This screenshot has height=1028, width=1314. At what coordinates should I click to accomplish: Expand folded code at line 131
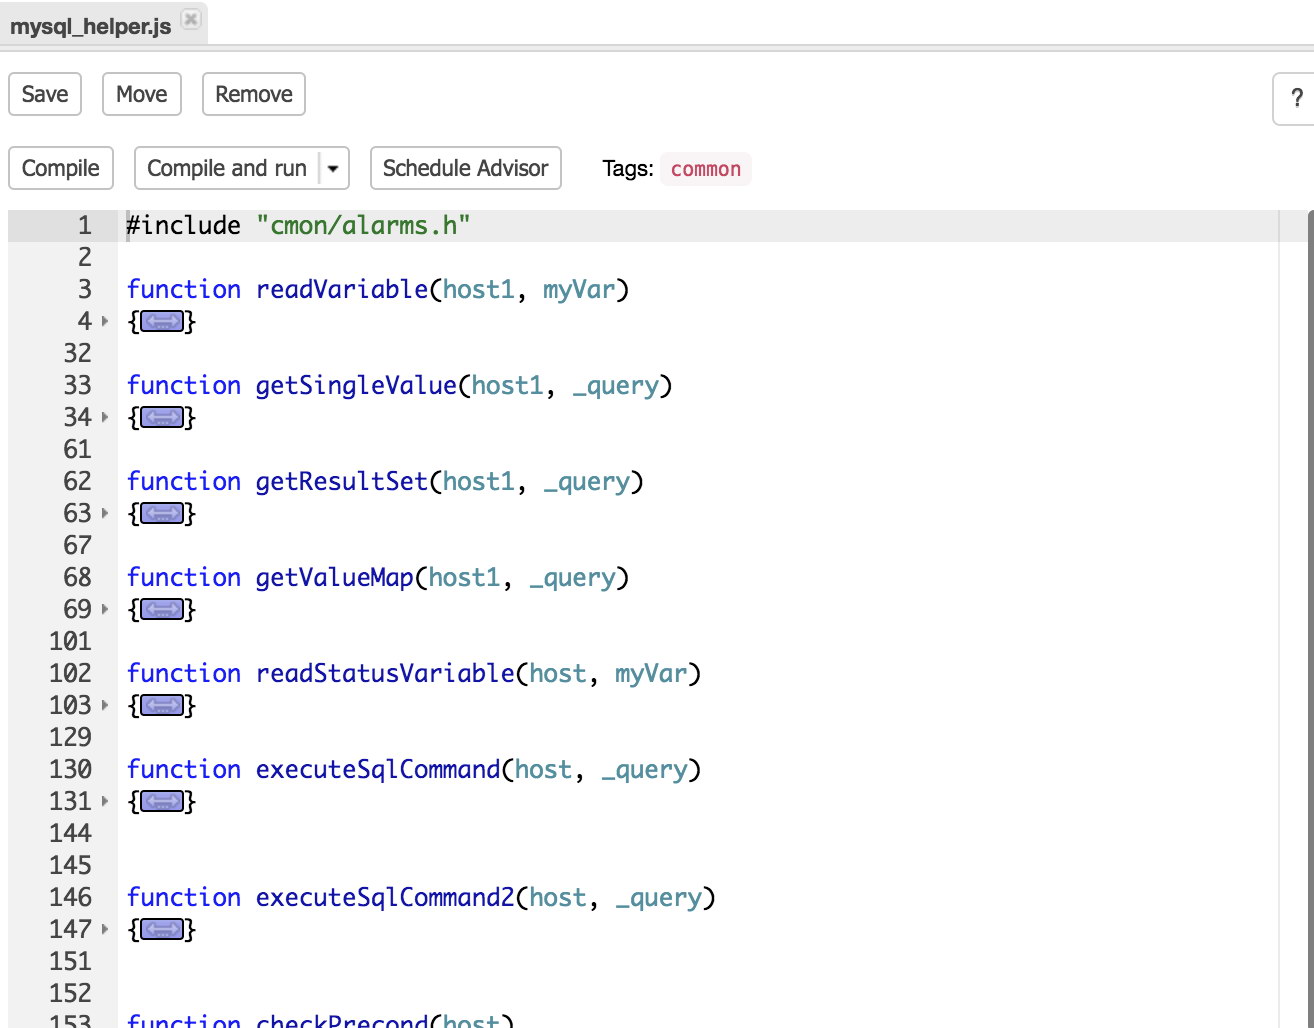click(x=105, y=801)
